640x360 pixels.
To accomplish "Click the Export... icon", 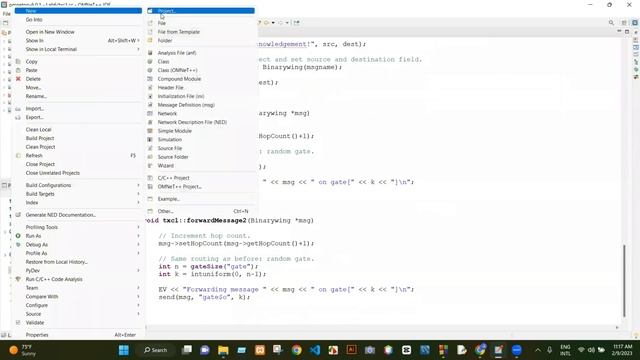I will [18, 117].
